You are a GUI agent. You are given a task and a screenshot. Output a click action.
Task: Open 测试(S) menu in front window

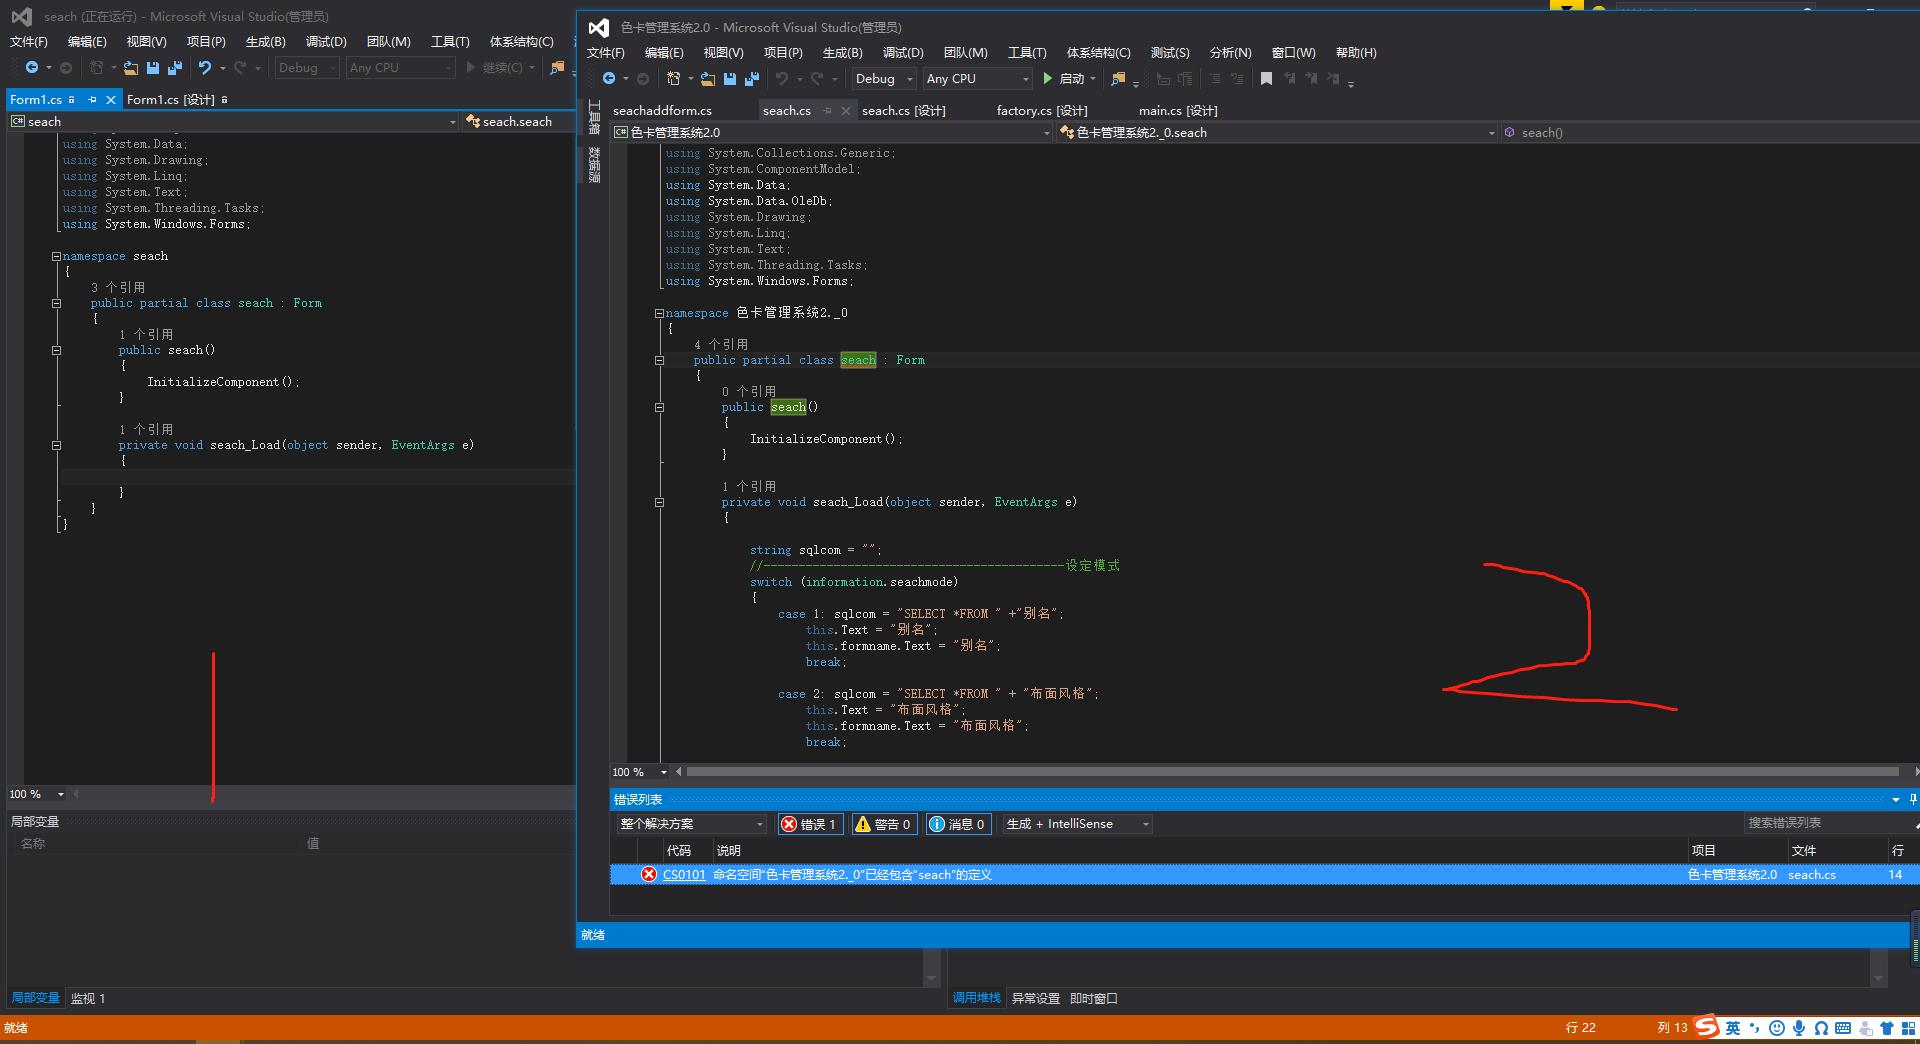pyautogui.click(x=1169, y=52)
